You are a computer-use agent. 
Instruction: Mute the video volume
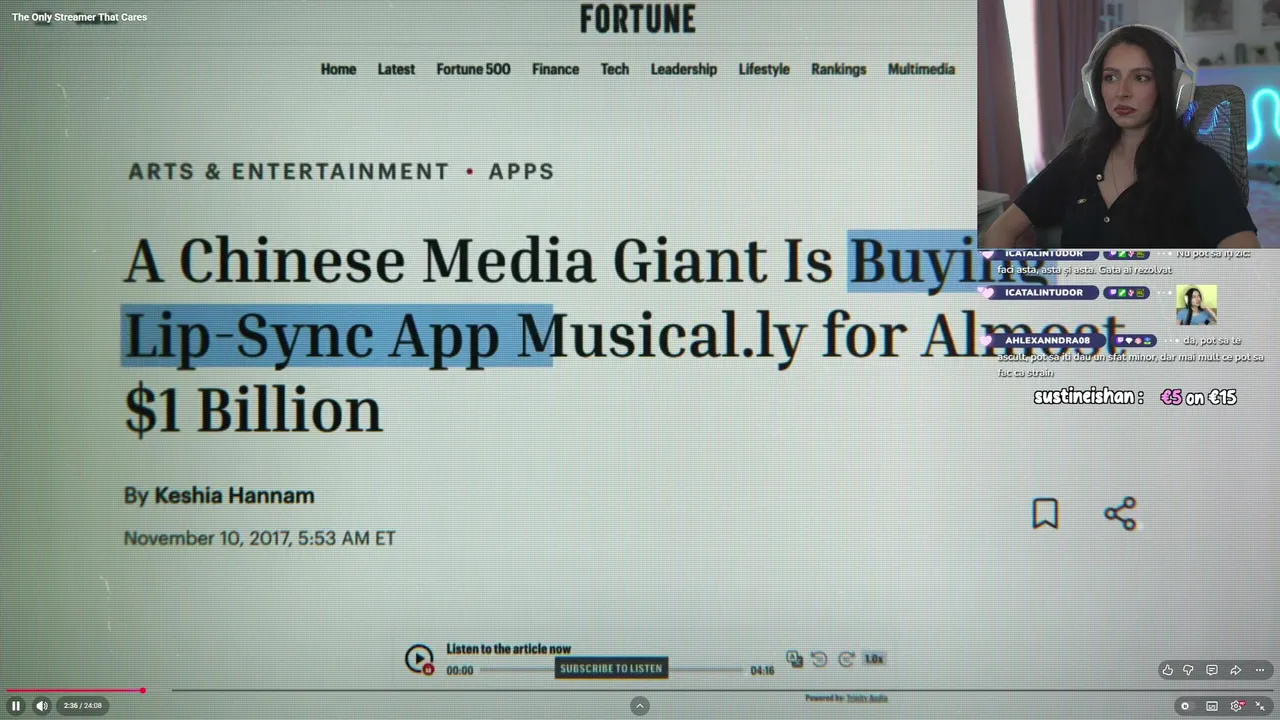[42, 706]
